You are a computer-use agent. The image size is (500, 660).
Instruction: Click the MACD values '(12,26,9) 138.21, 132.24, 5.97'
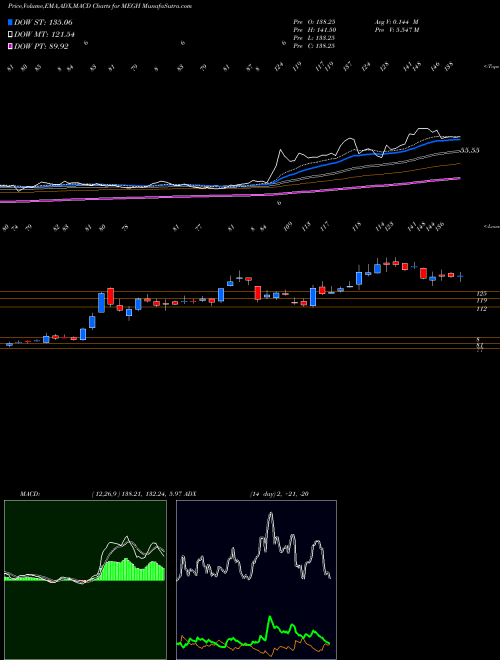coord(138,494)
